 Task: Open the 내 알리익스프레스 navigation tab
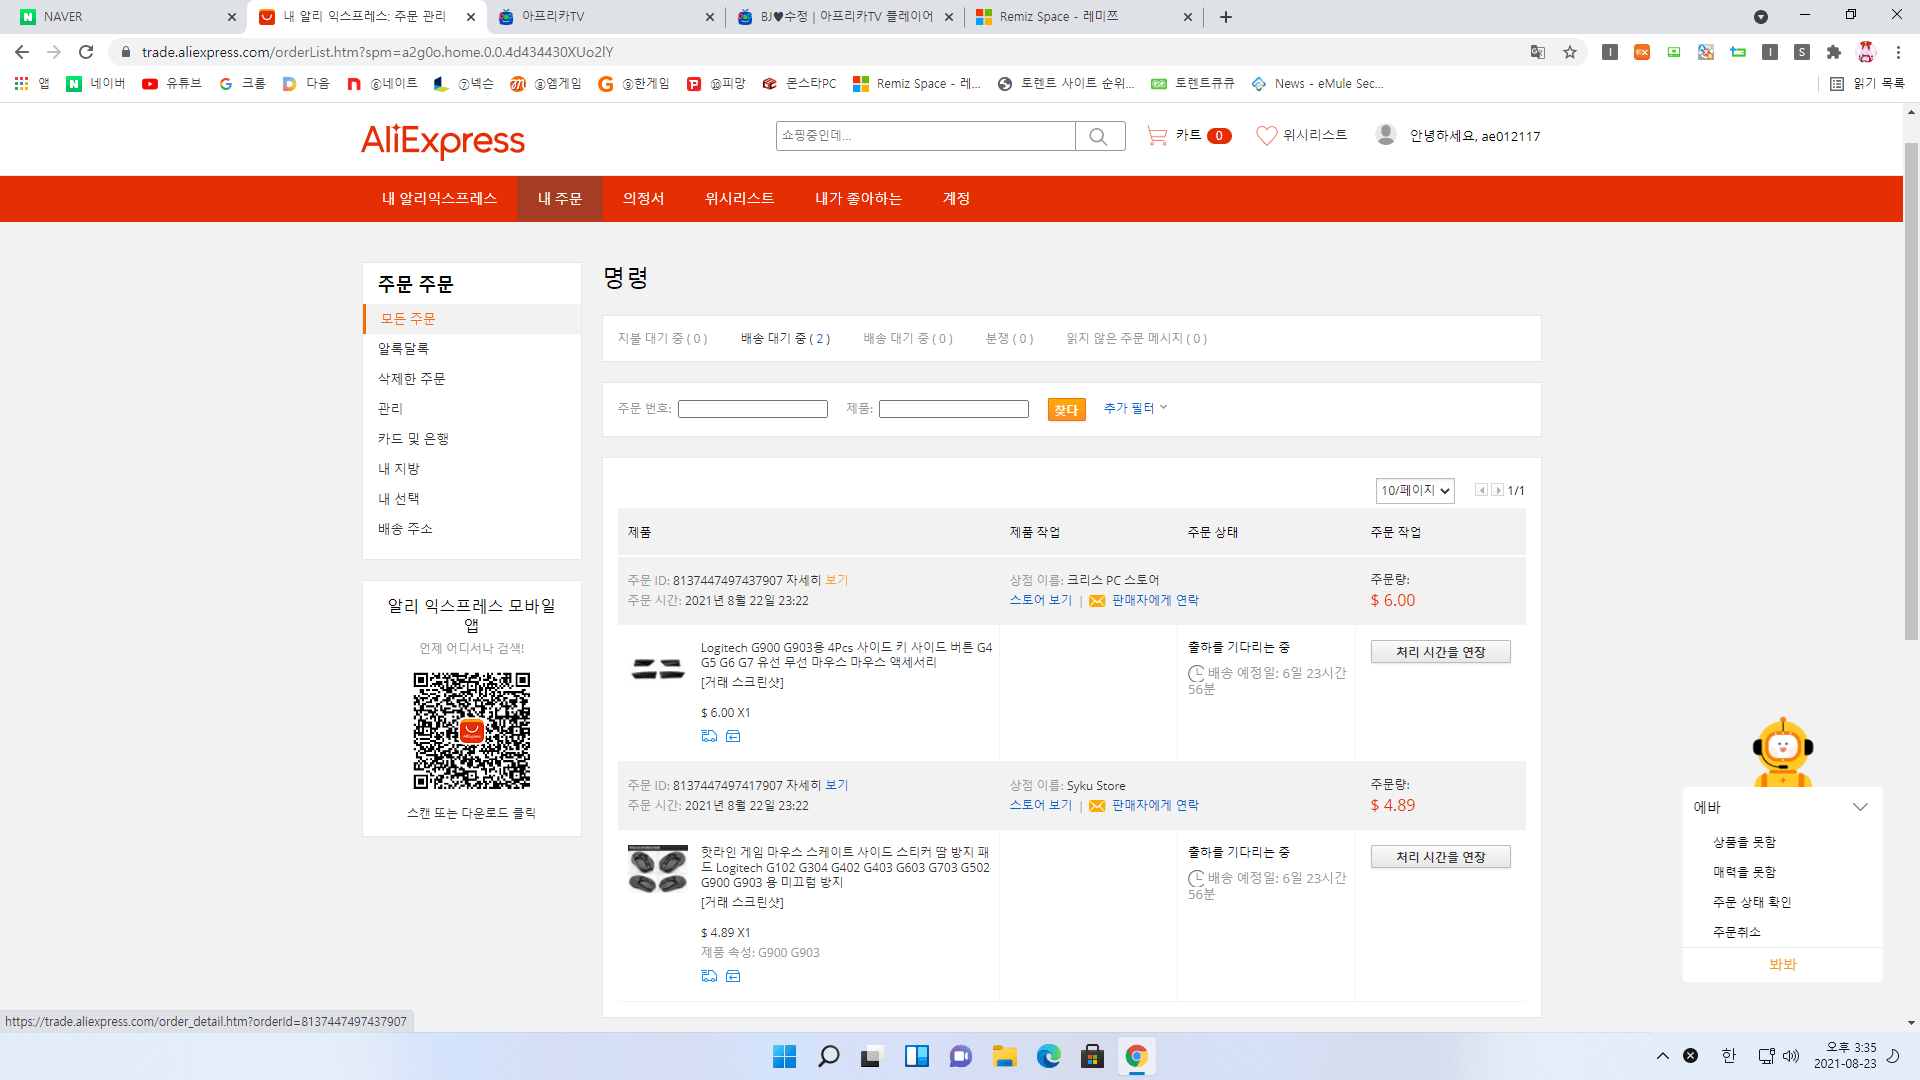pos(439,199)
